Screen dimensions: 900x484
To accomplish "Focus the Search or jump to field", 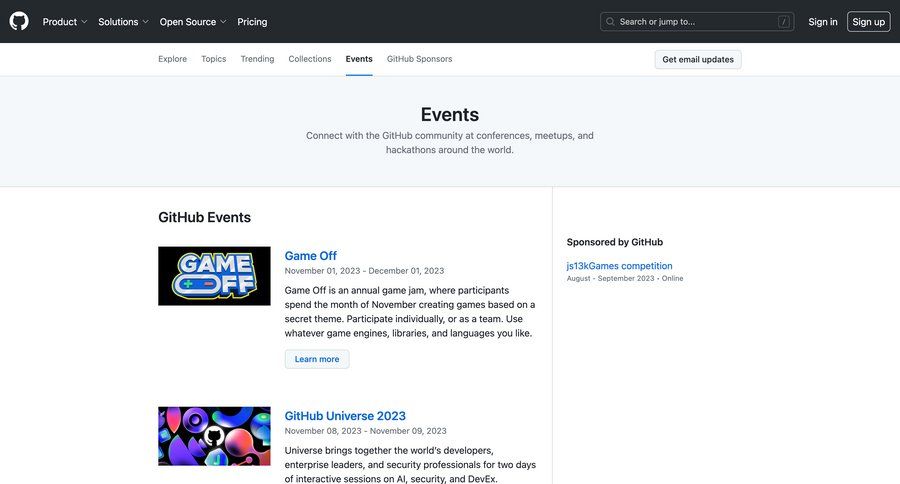I will pos(697,22).
